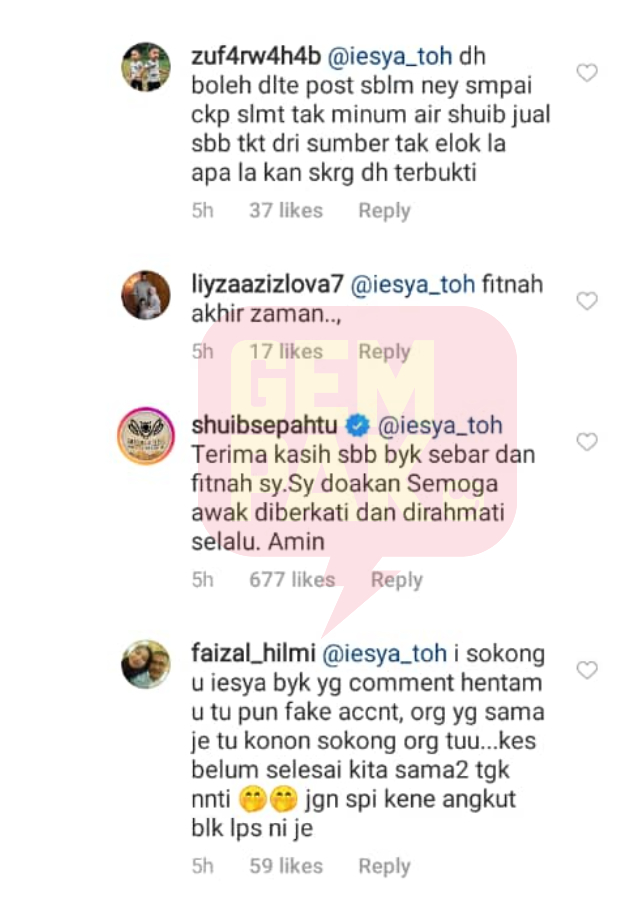Viewport: 639px width, 900px height.
Task: Open the zuf4rw4h4b username link
Action: pos(256,56)
